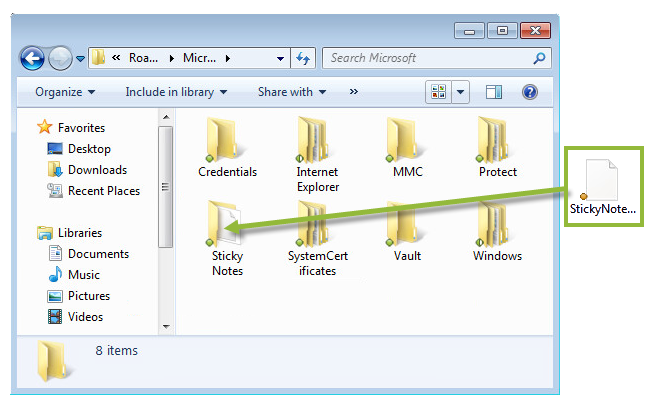Open the Windows folder
Screen dimensions: 651x409
[x=497, y=226]
